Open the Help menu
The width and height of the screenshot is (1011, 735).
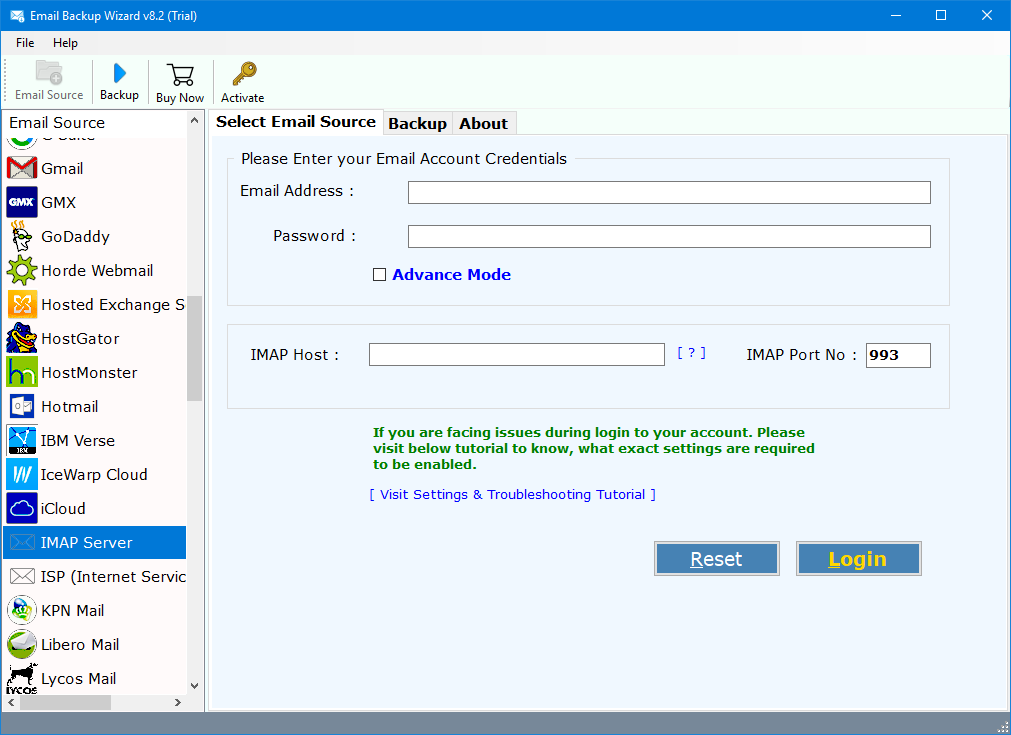65,43
